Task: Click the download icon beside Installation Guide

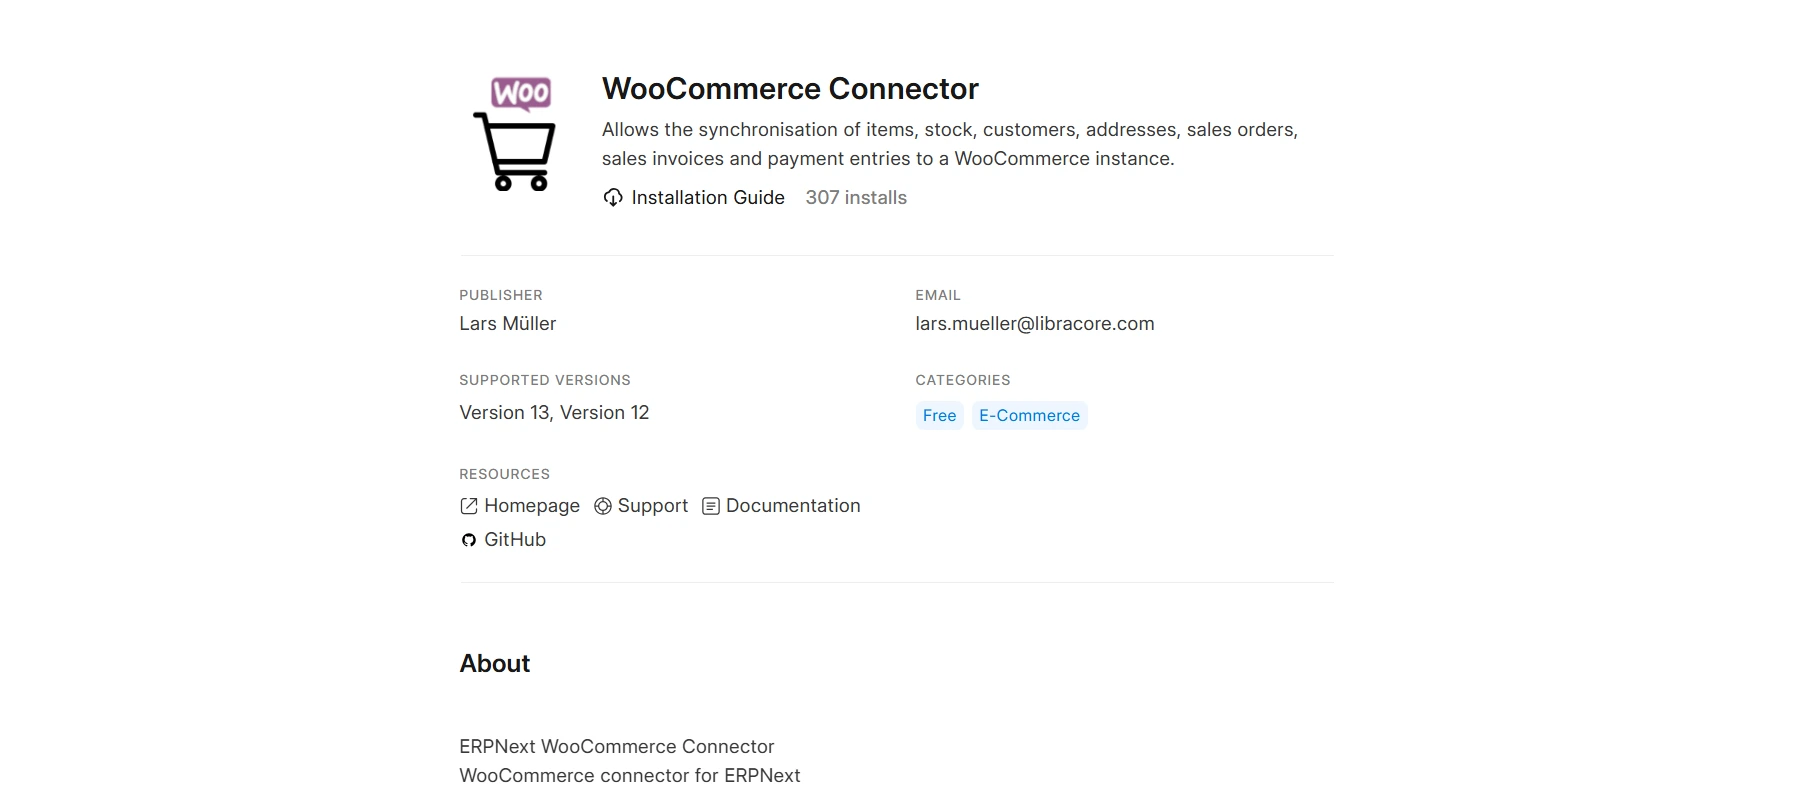Action: pos(613,198)
